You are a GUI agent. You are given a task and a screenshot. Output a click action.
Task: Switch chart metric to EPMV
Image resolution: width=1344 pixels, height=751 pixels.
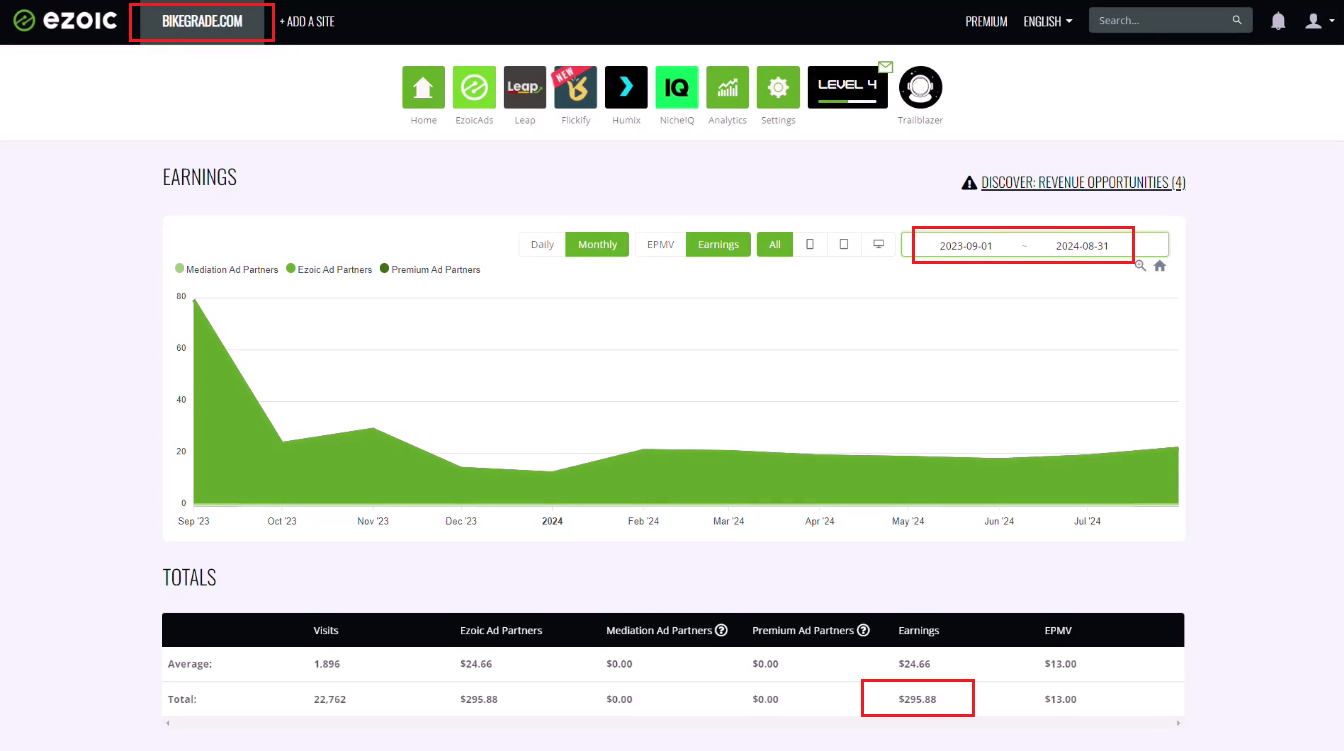[660, 244]
